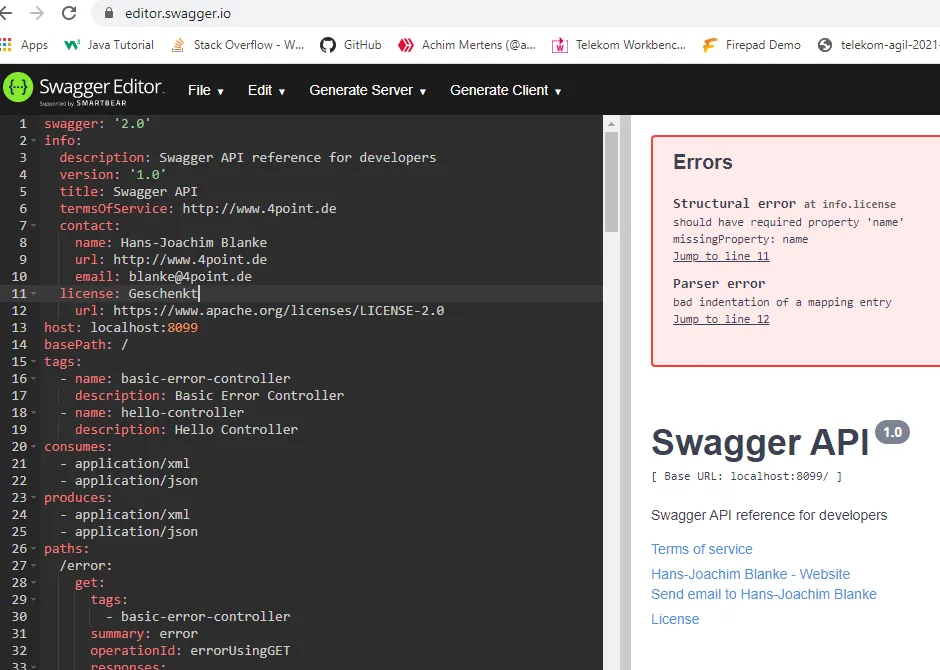Open the Generate Server menu
940x670 pixels.
tap(367, 90)
